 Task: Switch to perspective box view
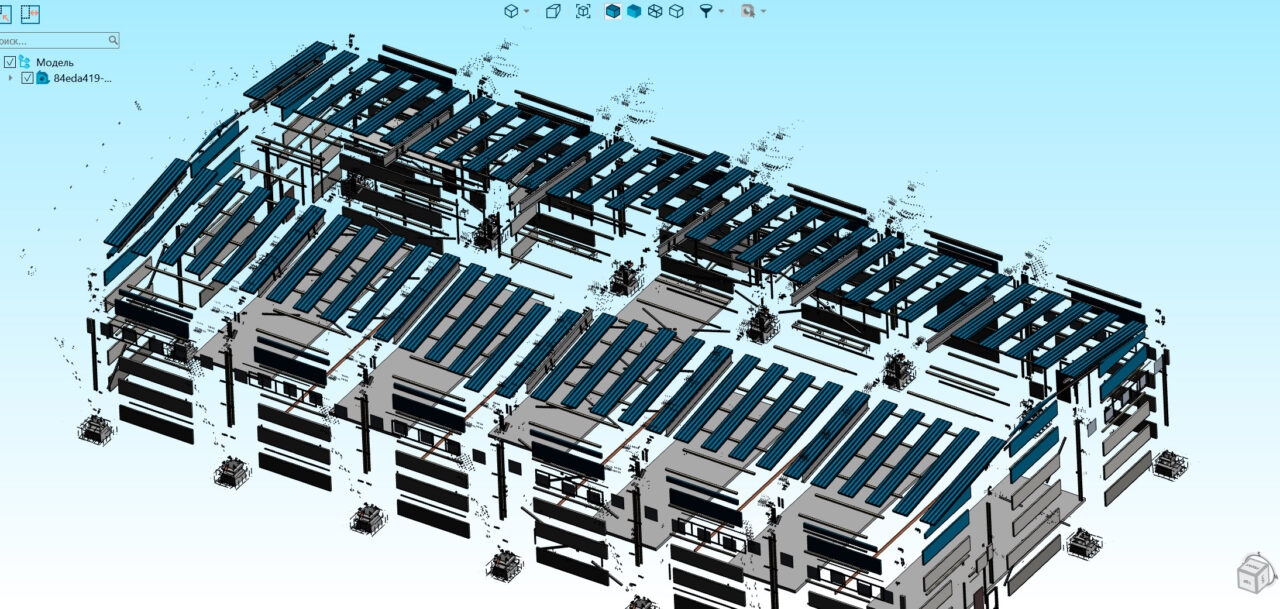(x=553, y=11)
